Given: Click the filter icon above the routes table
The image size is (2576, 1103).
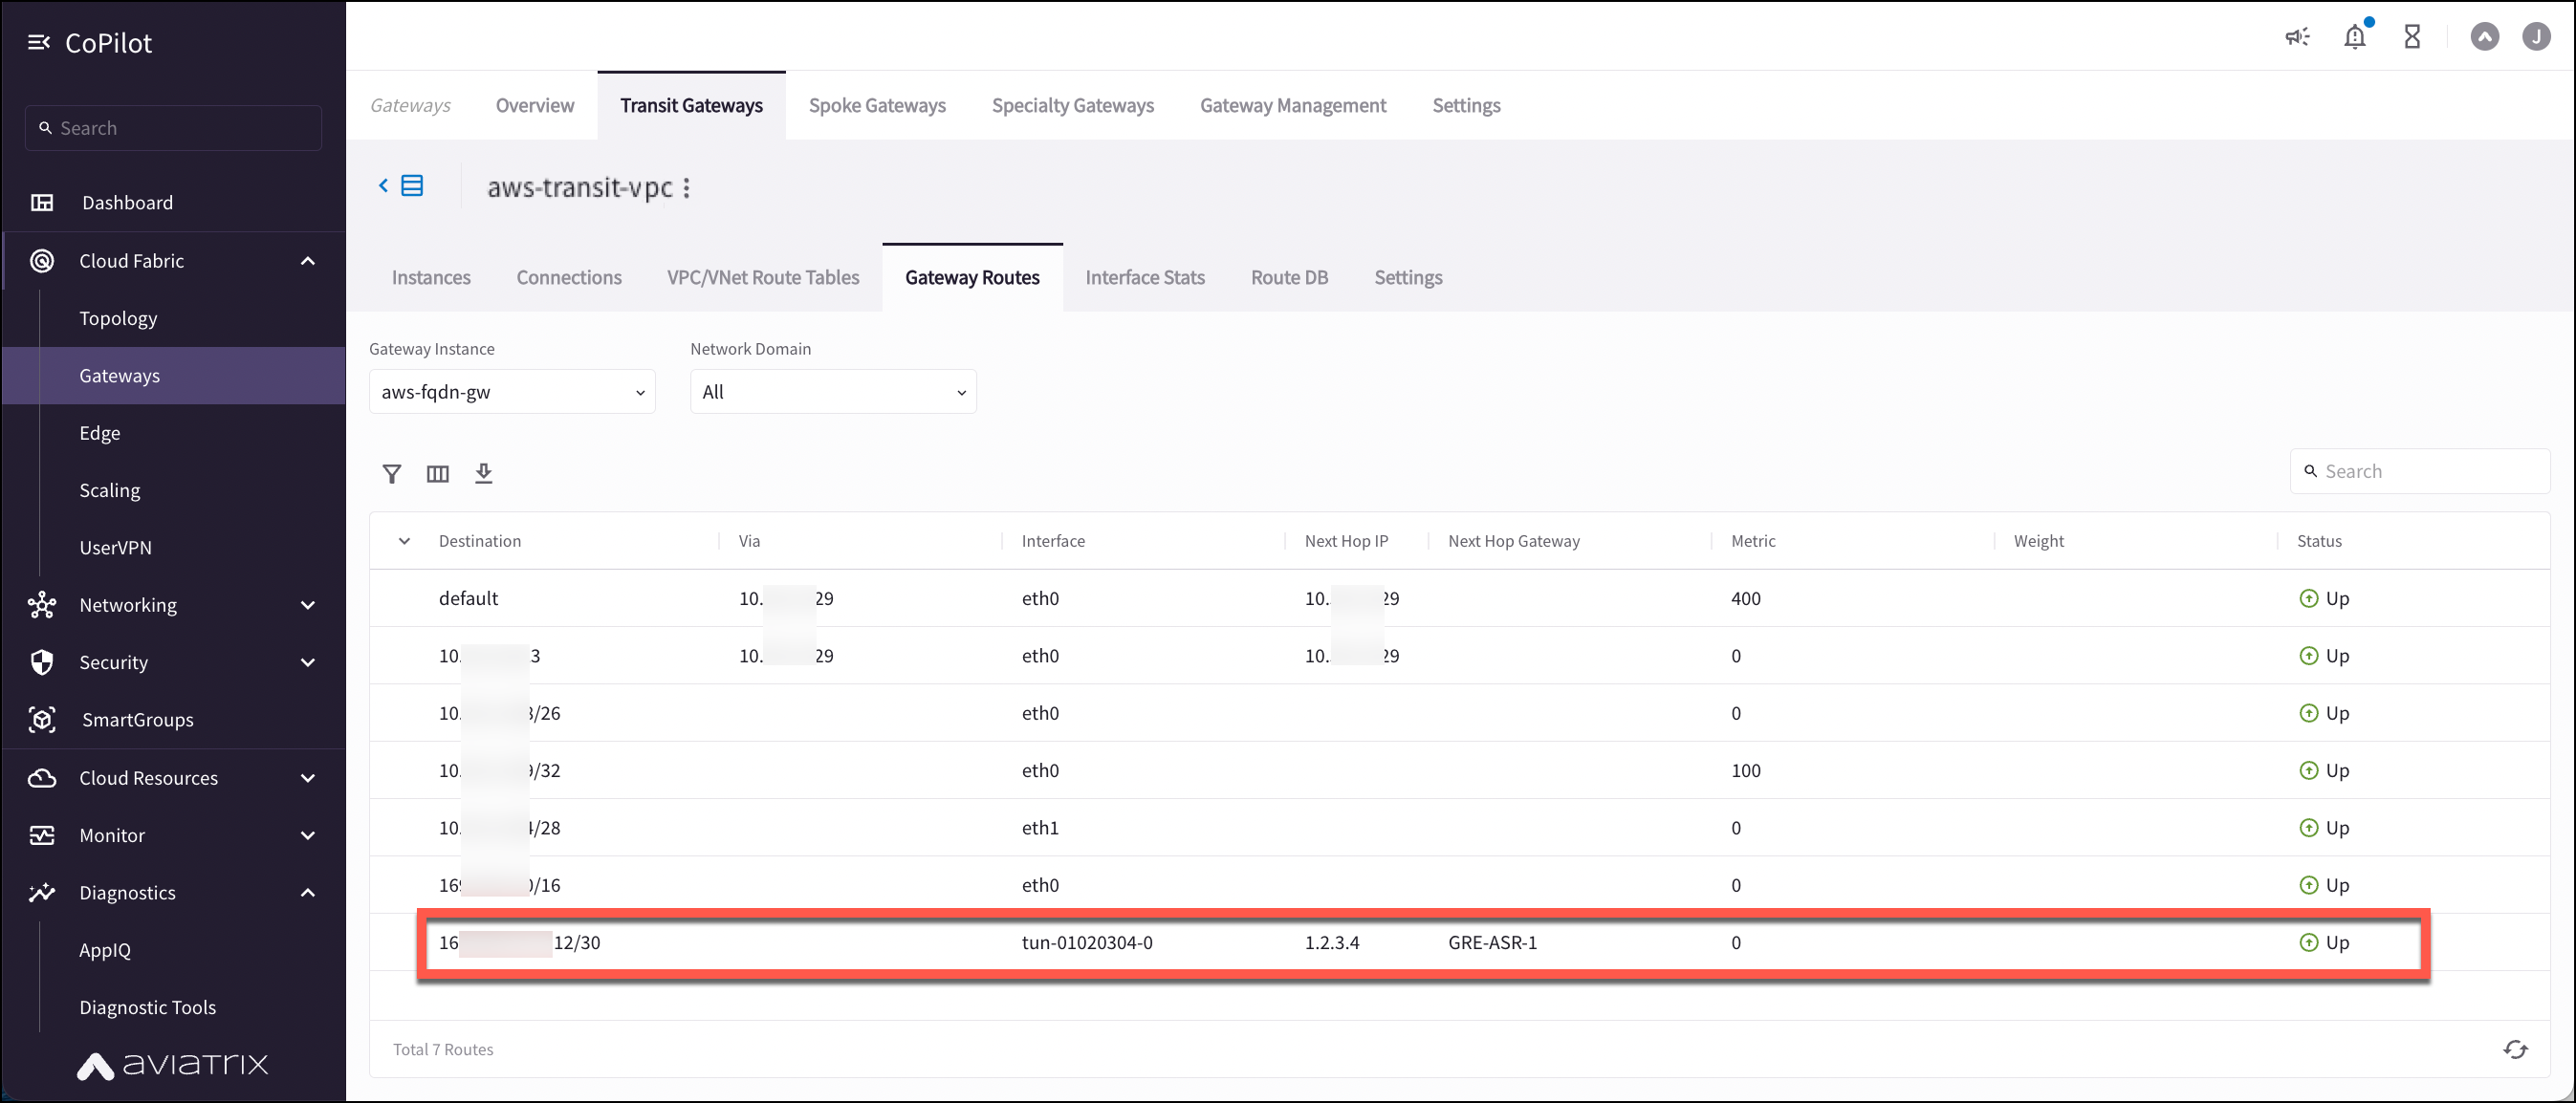Looking at the screenshot, I should [392, 474].
